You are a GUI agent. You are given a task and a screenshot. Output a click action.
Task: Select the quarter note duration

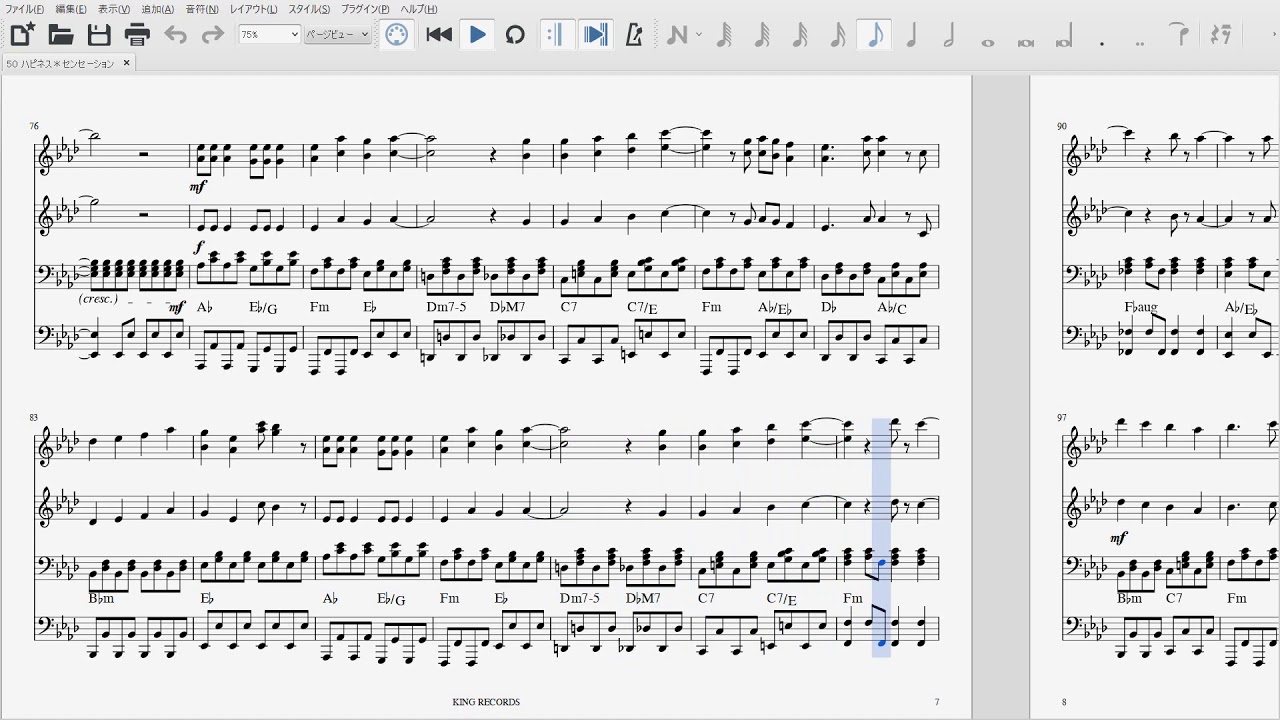click(911, 35)
